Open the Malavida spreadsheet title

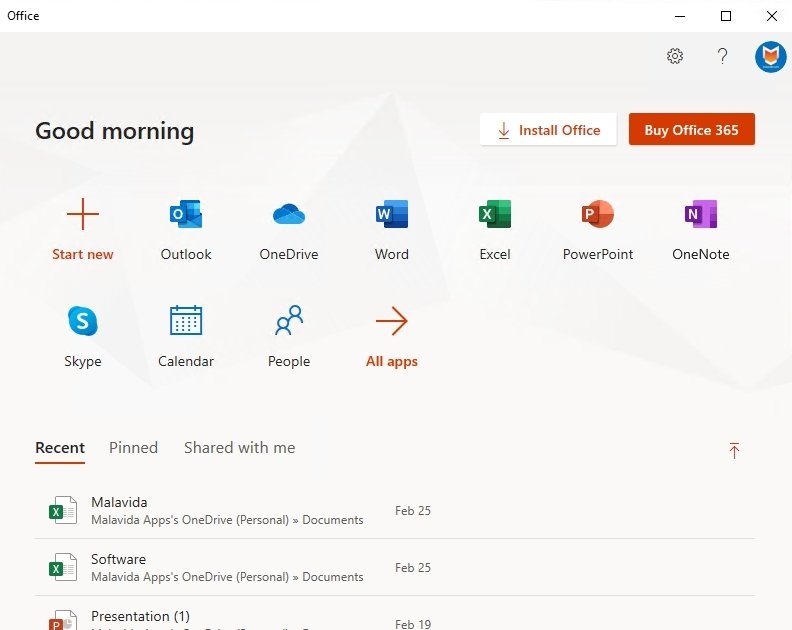point(119,502)
